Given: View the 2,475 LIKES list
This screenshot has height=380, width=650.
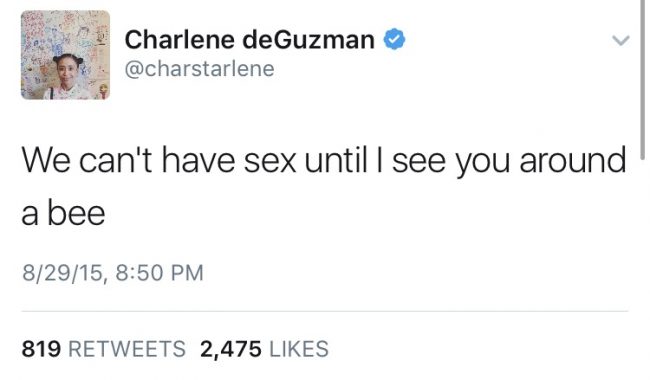Looking at the screenshot, I should click(x=264, y=349).
